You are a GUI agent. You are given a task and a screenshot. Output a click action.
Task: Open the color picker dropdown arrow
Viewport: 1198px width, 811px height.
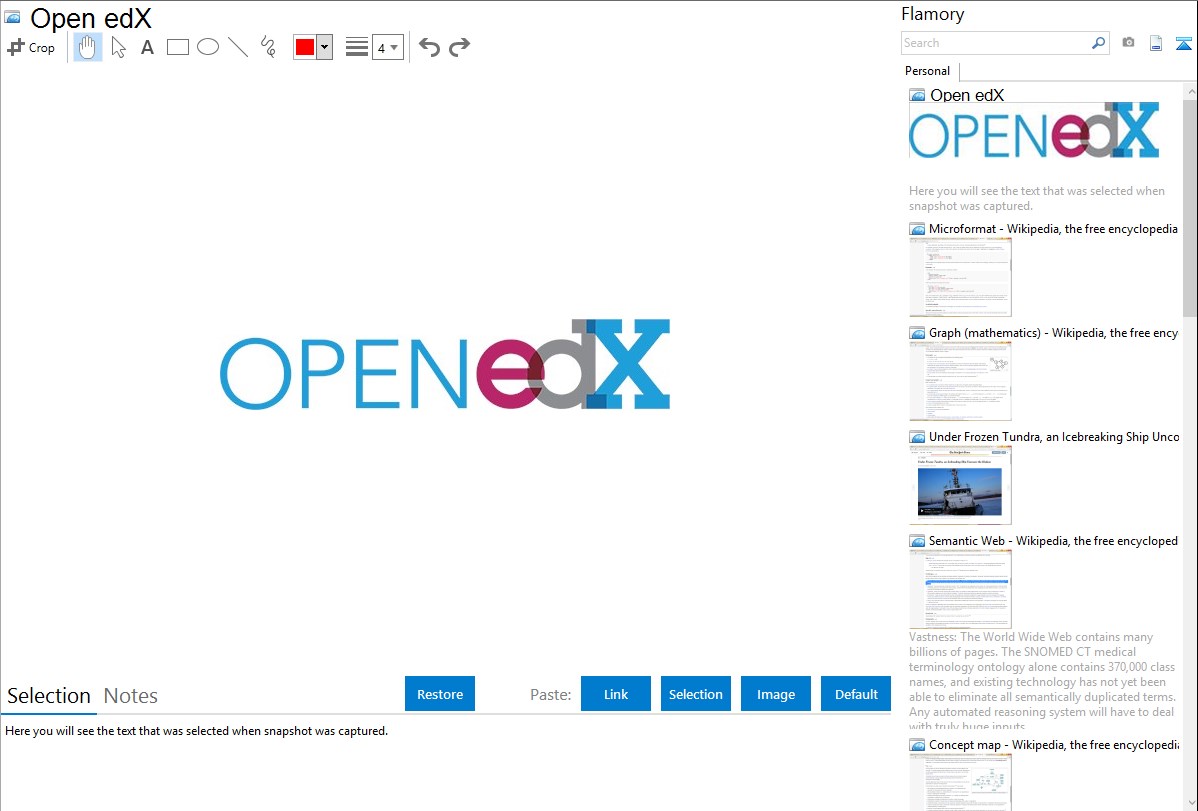[x=325, y=47]
